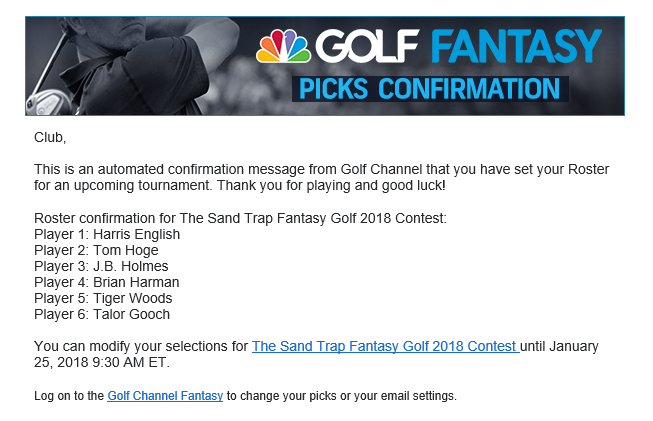Screen dimensions: 653x421
Task: Click the Player 6: Talor Gooch line
Action: tap(102, 314)
